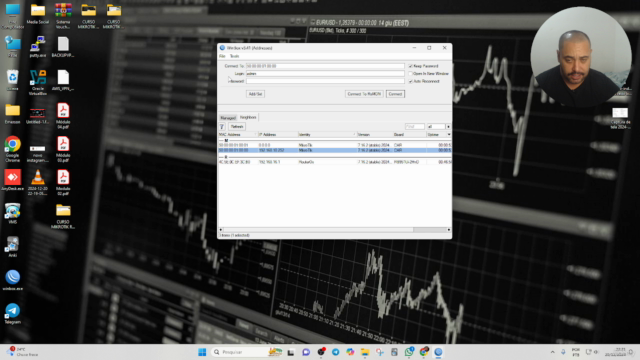
Task: Open WhatsApp from the taskbar
Action: point(409,352)
